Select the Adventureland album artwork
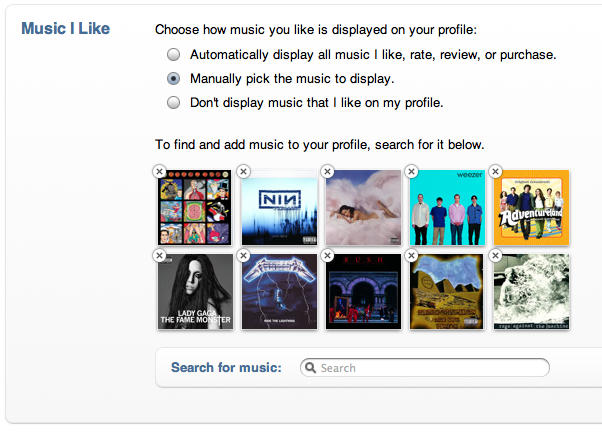This screenshot has height=434, width=602. (532, 208)
